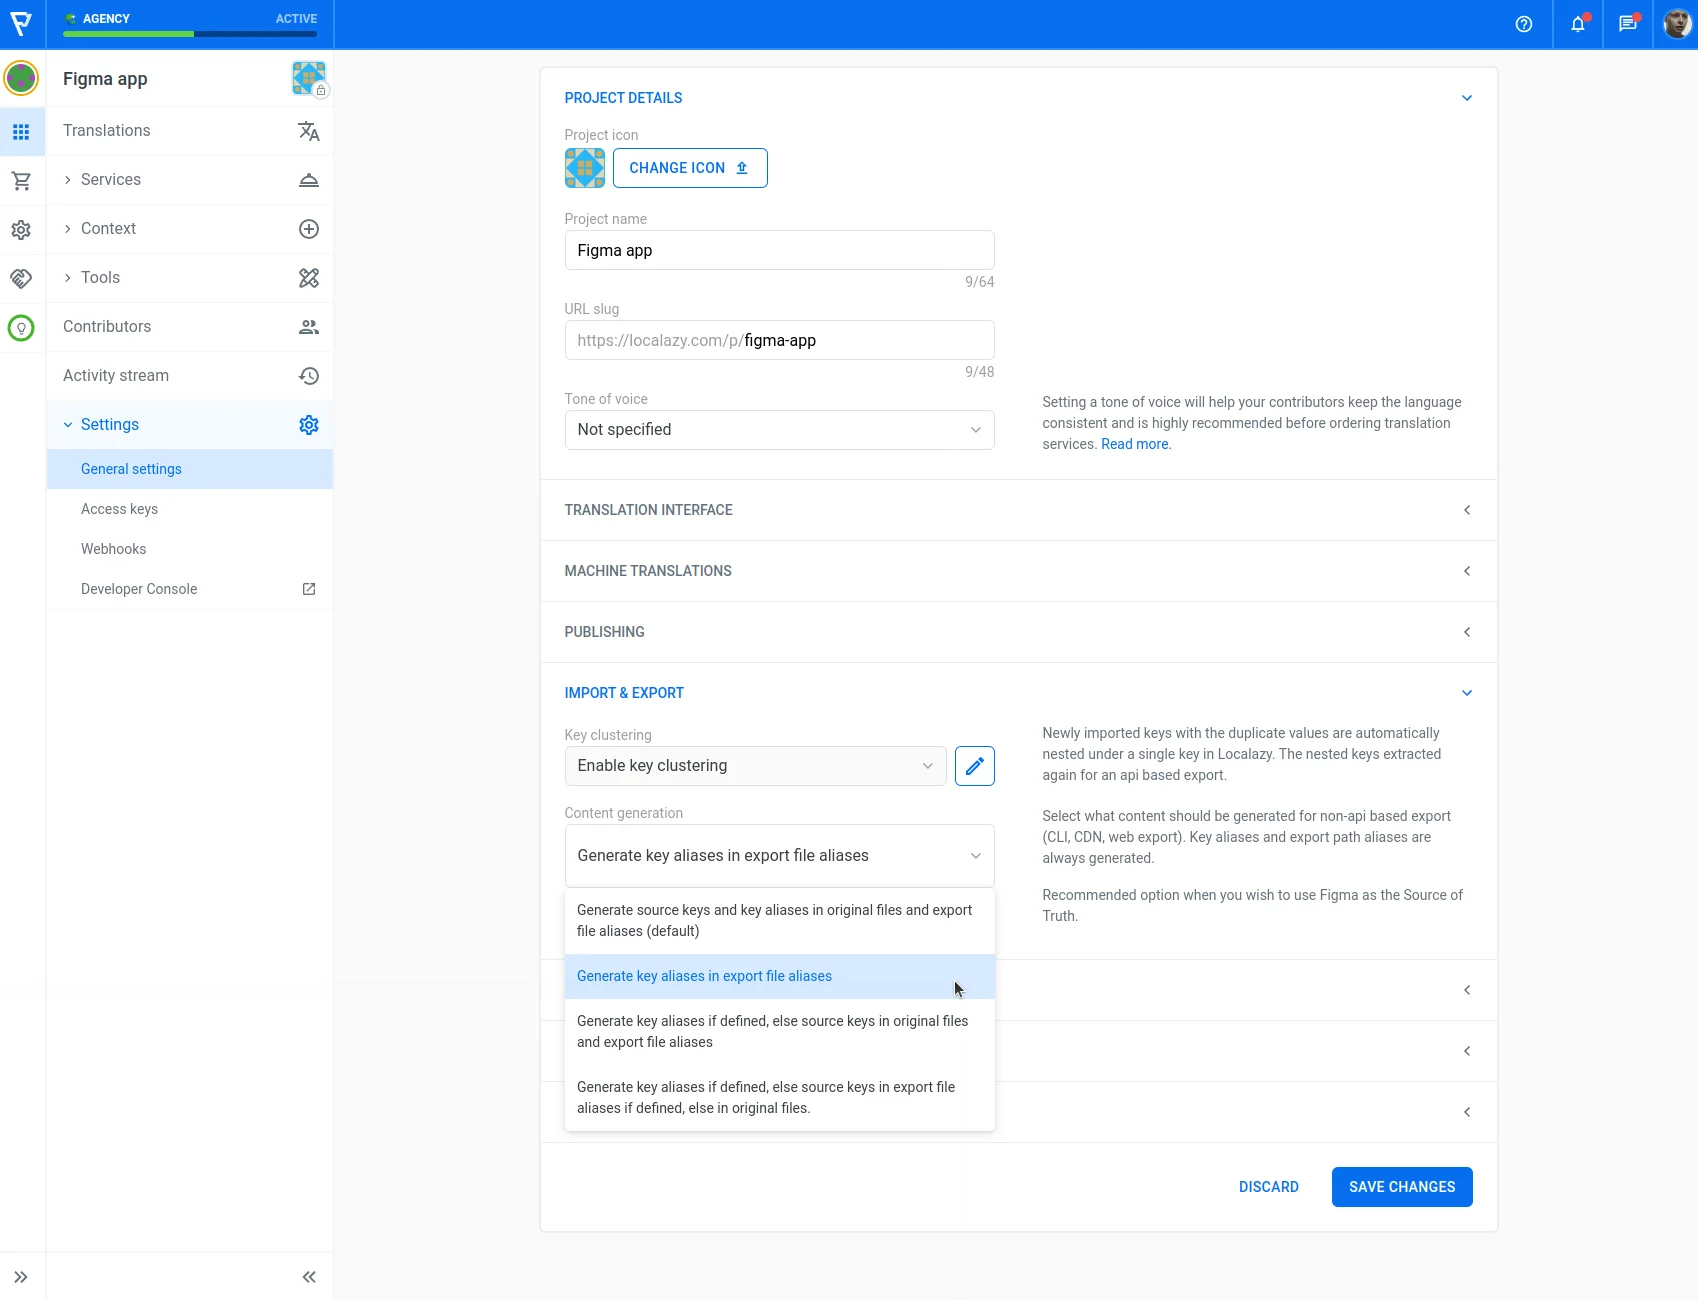Expand the Translation Interface section

tap(1018, 510)
